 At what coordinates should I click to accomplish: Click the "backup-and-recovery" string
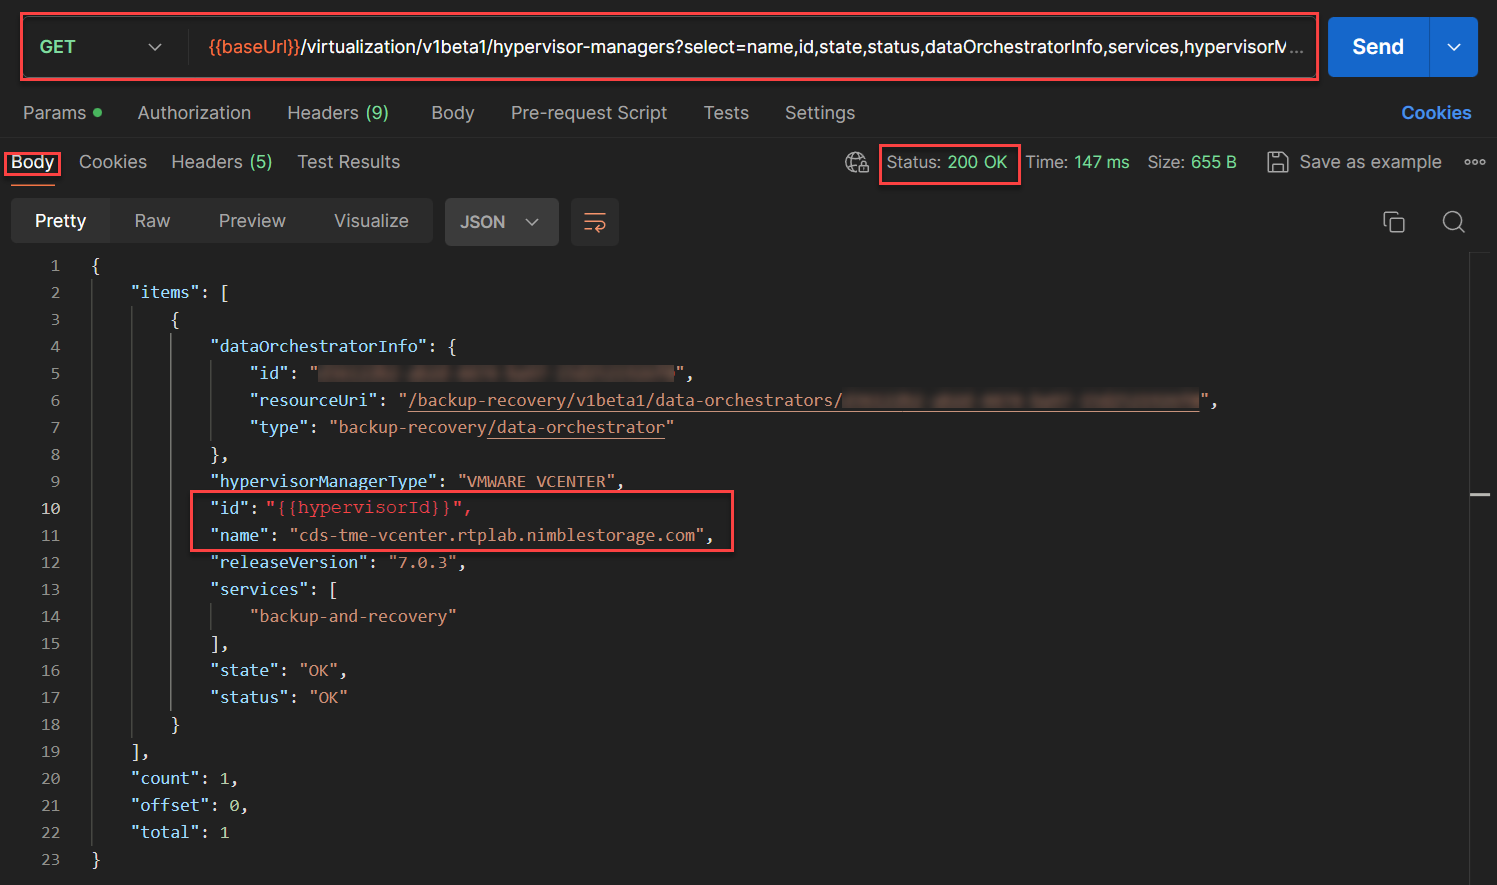353,616
